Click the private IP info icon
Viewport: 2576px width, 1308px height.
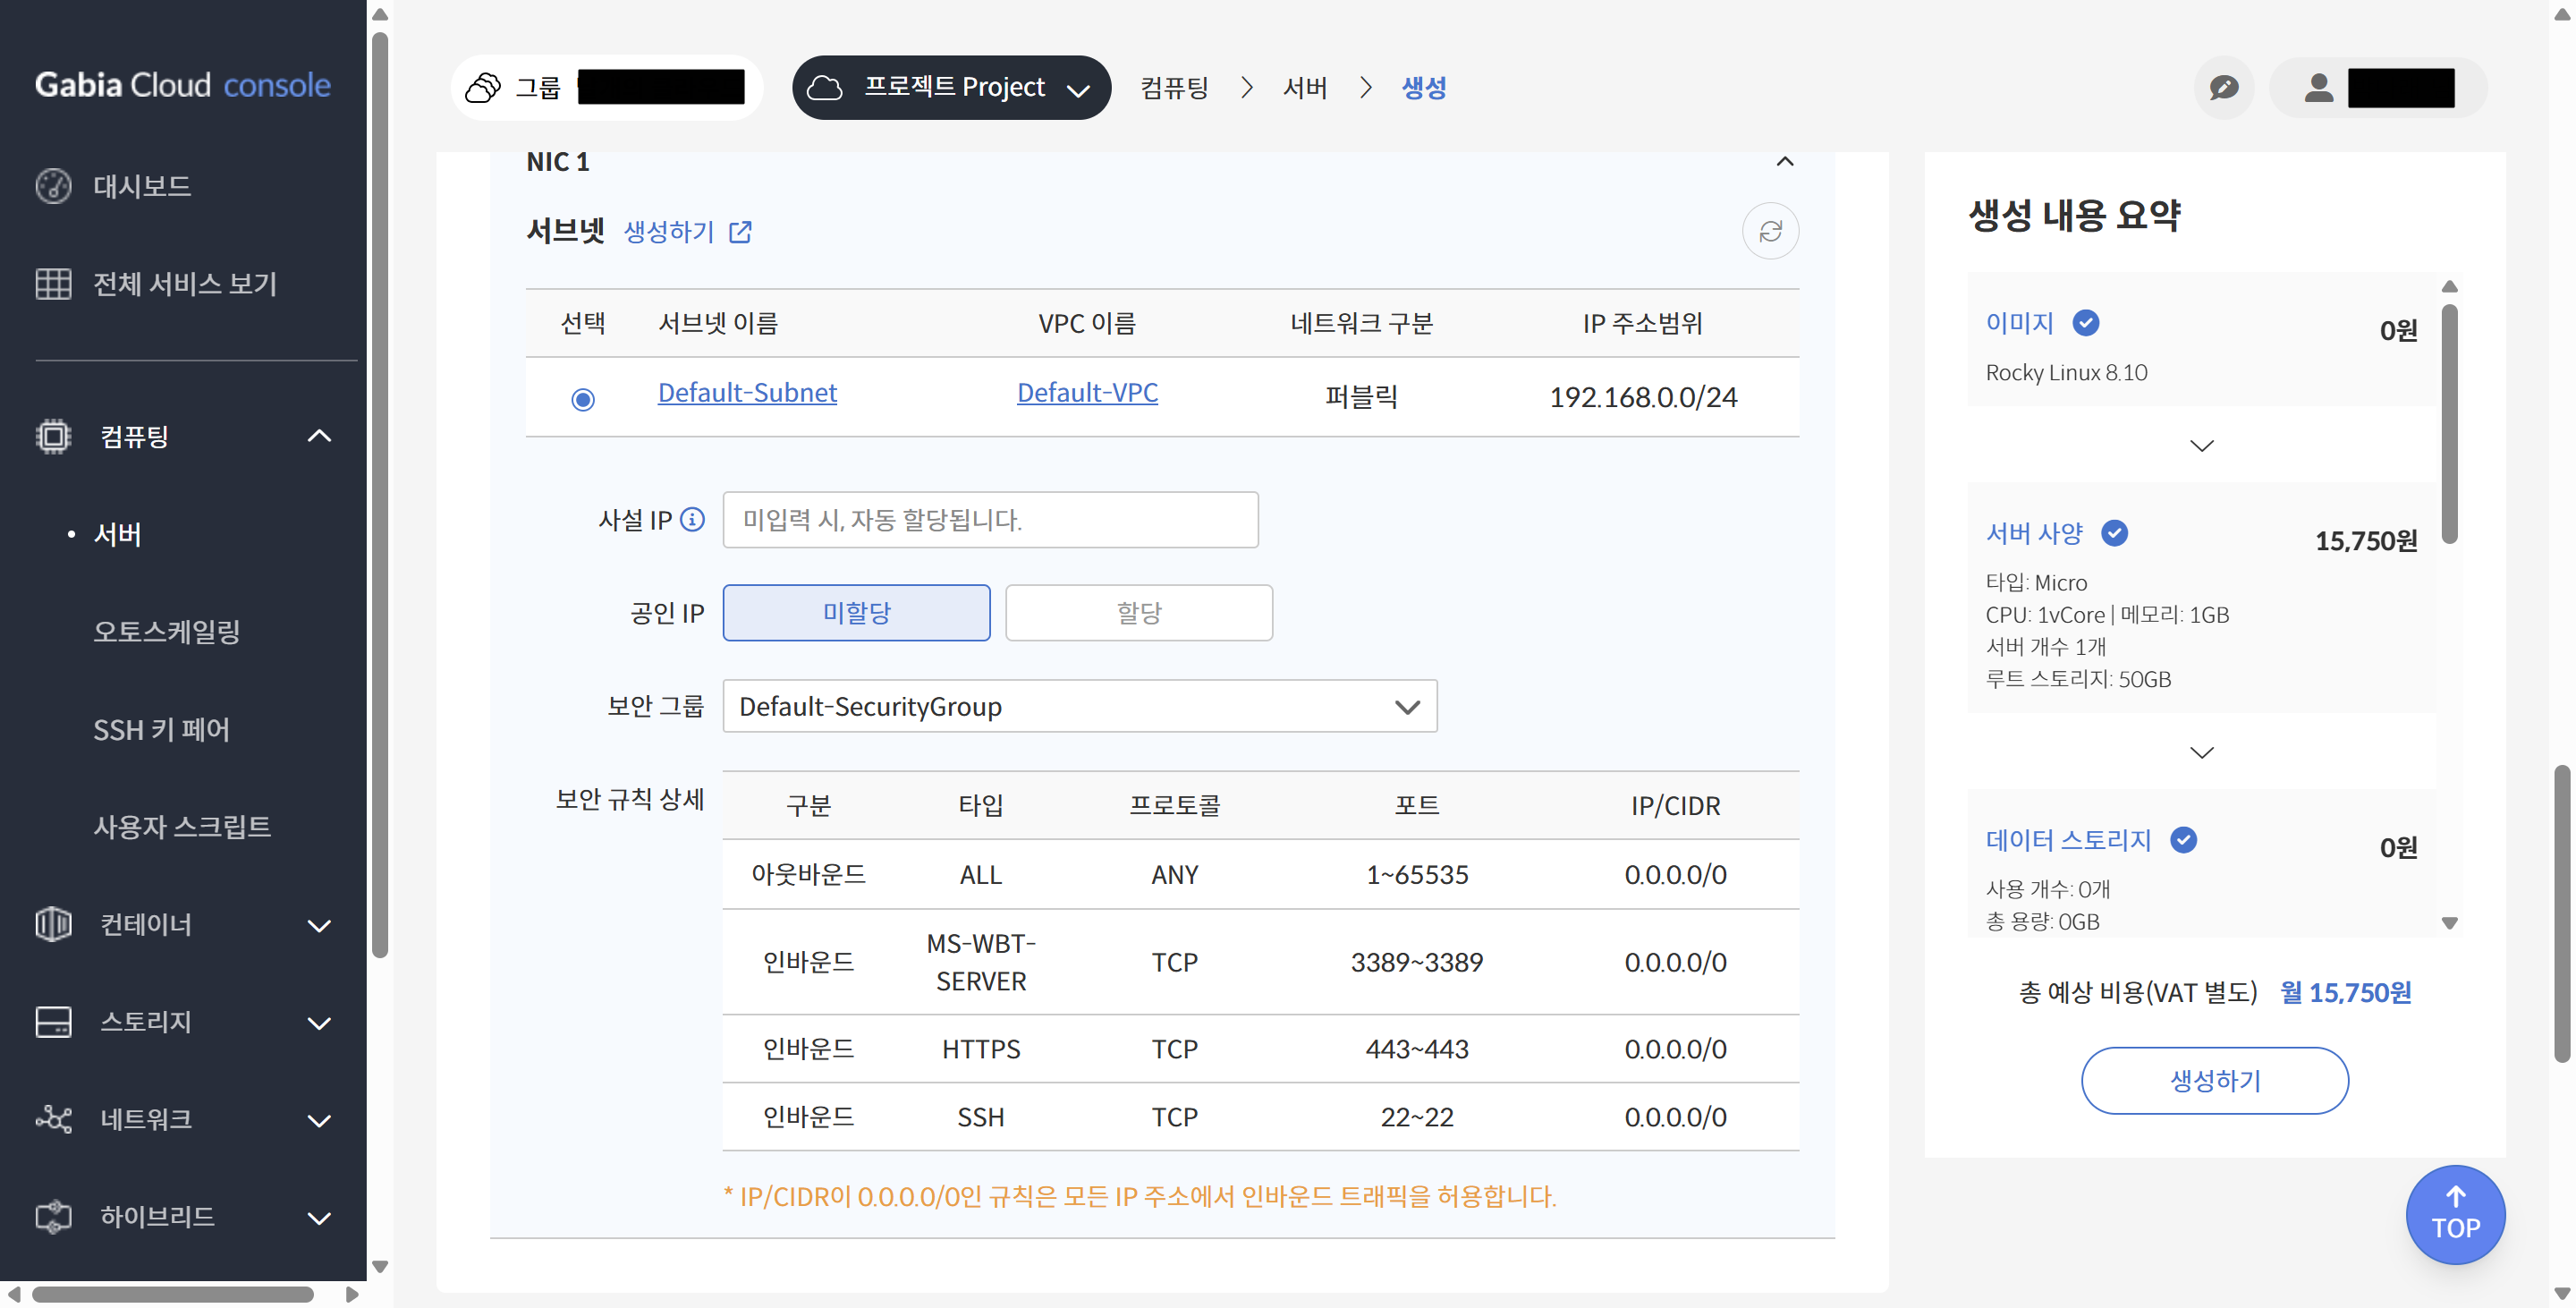click(692, 519)
